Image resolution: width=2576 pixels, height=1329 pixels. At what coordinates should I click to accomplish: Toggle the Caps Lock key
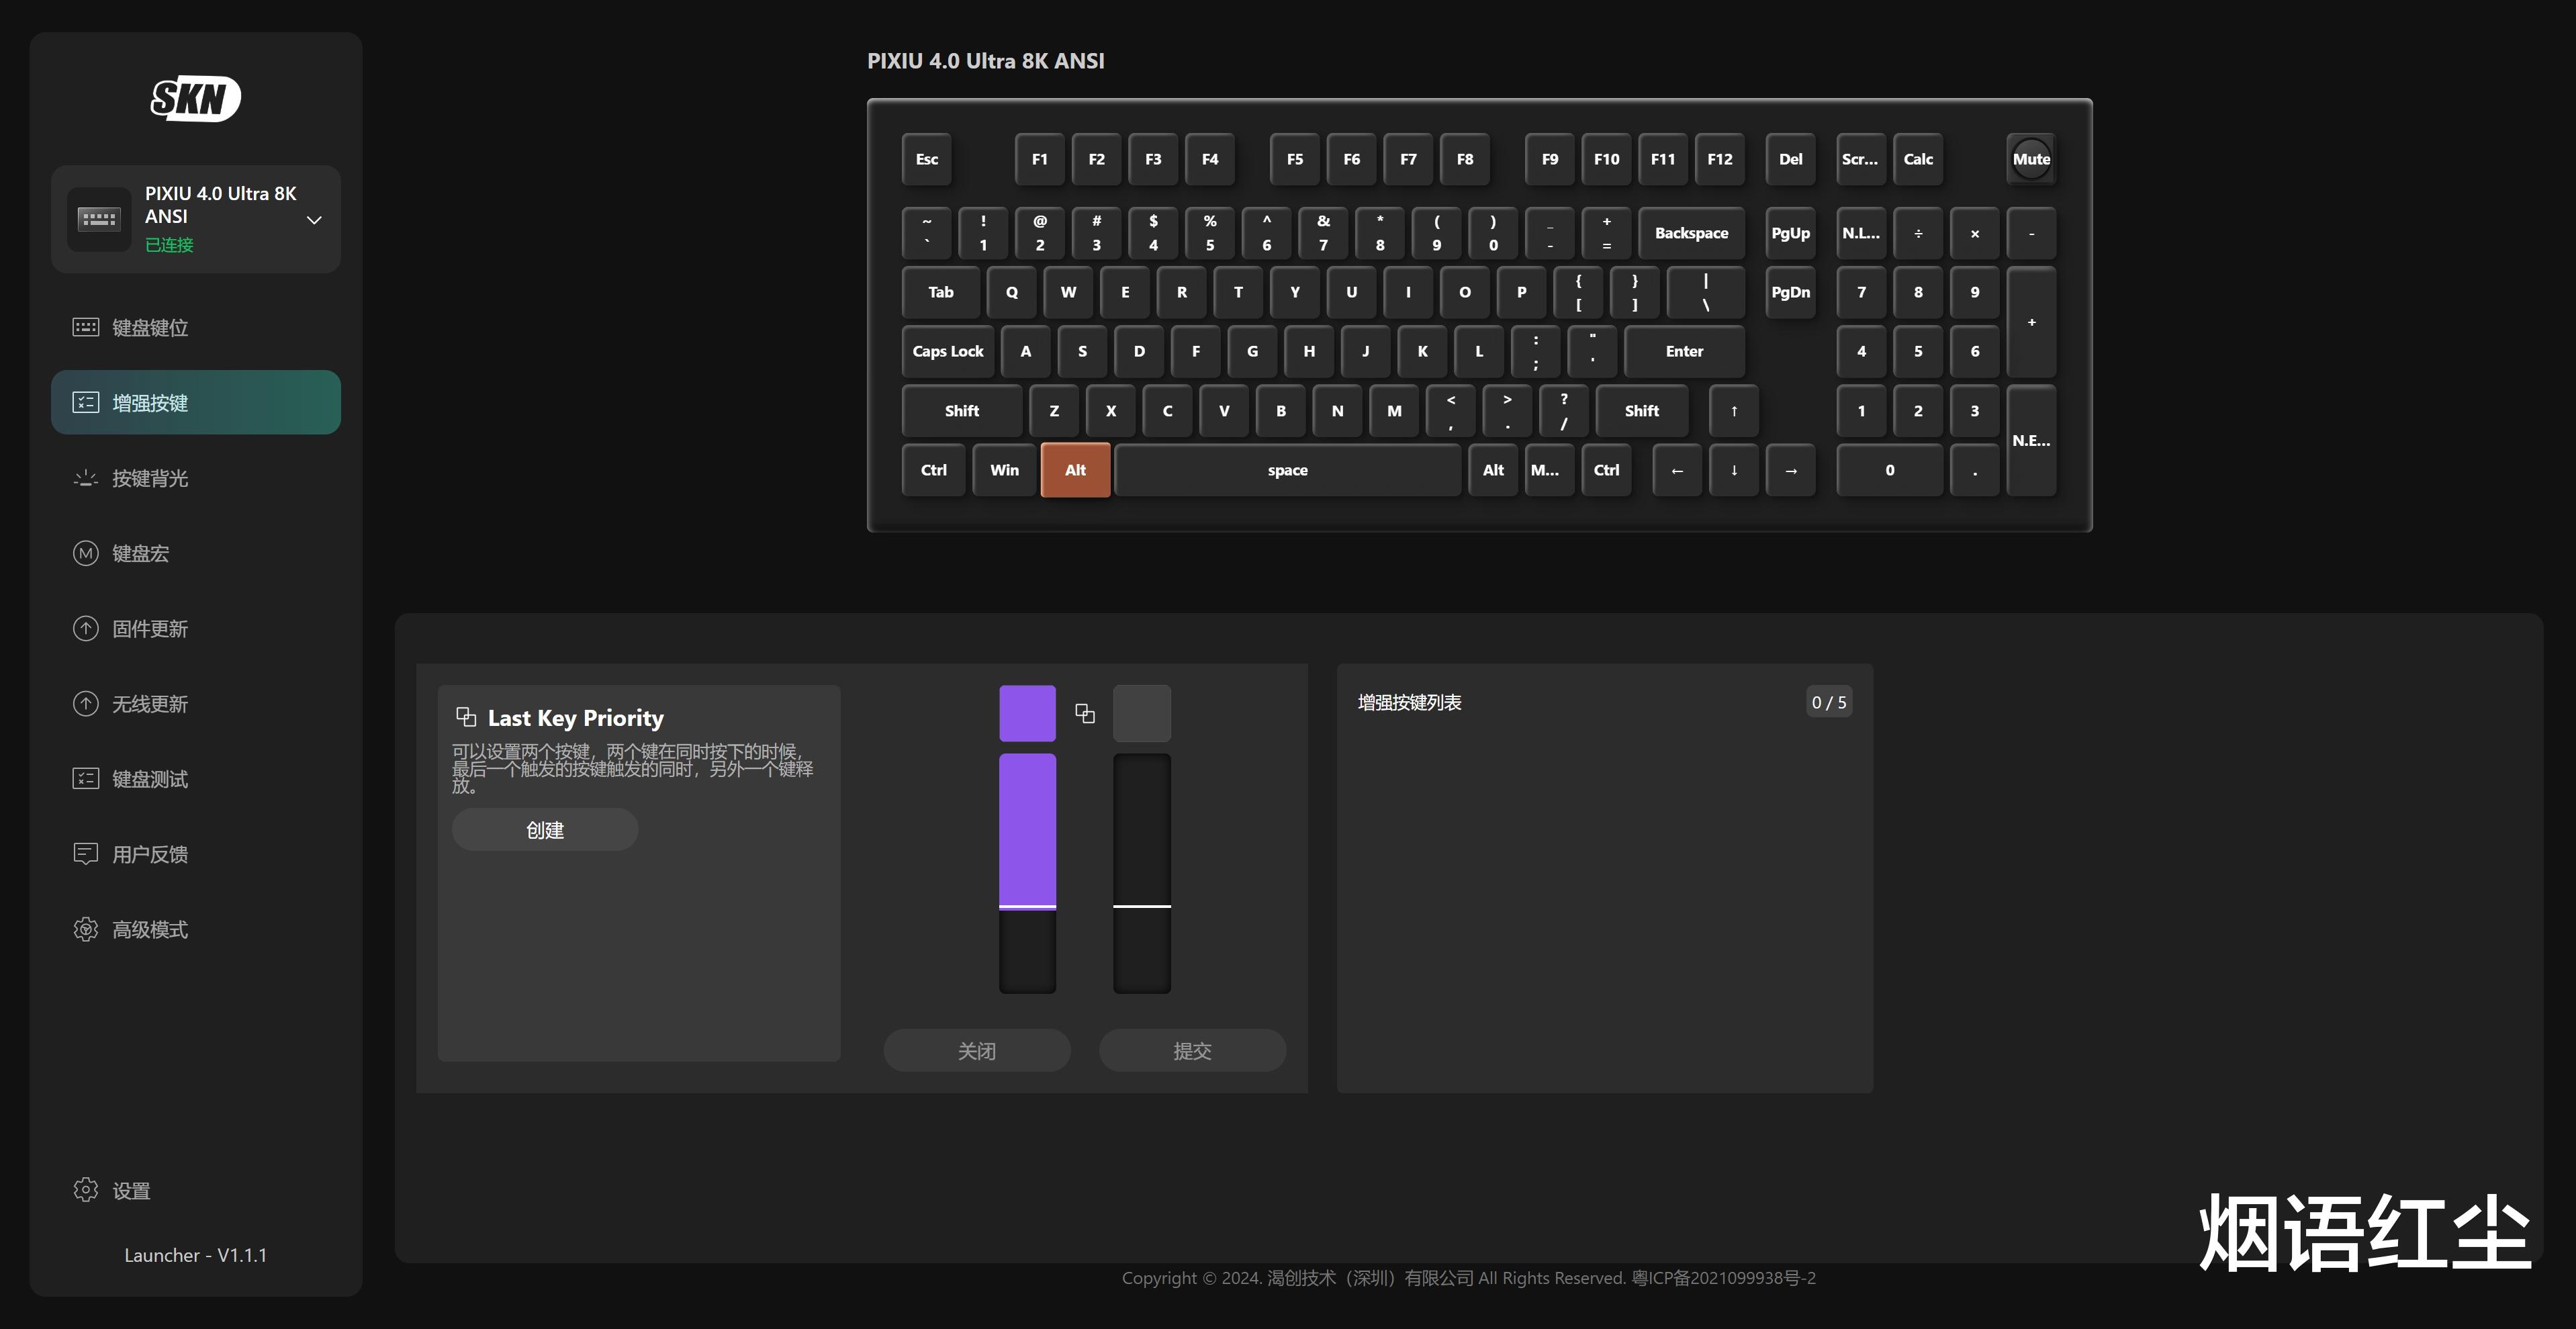(947, 351)
